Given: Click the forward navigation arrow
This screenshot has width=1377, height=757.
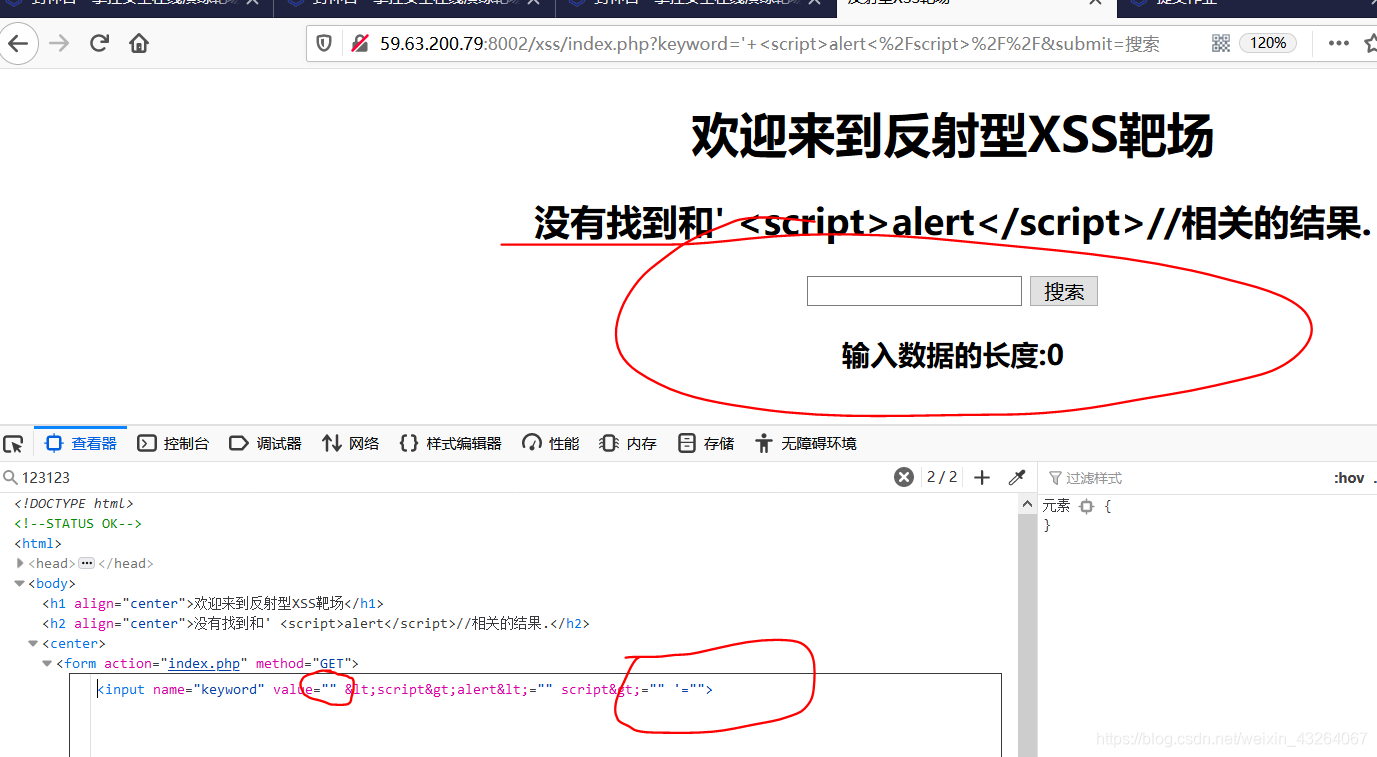Looking at the screenshot, I should tap(59, 43).
